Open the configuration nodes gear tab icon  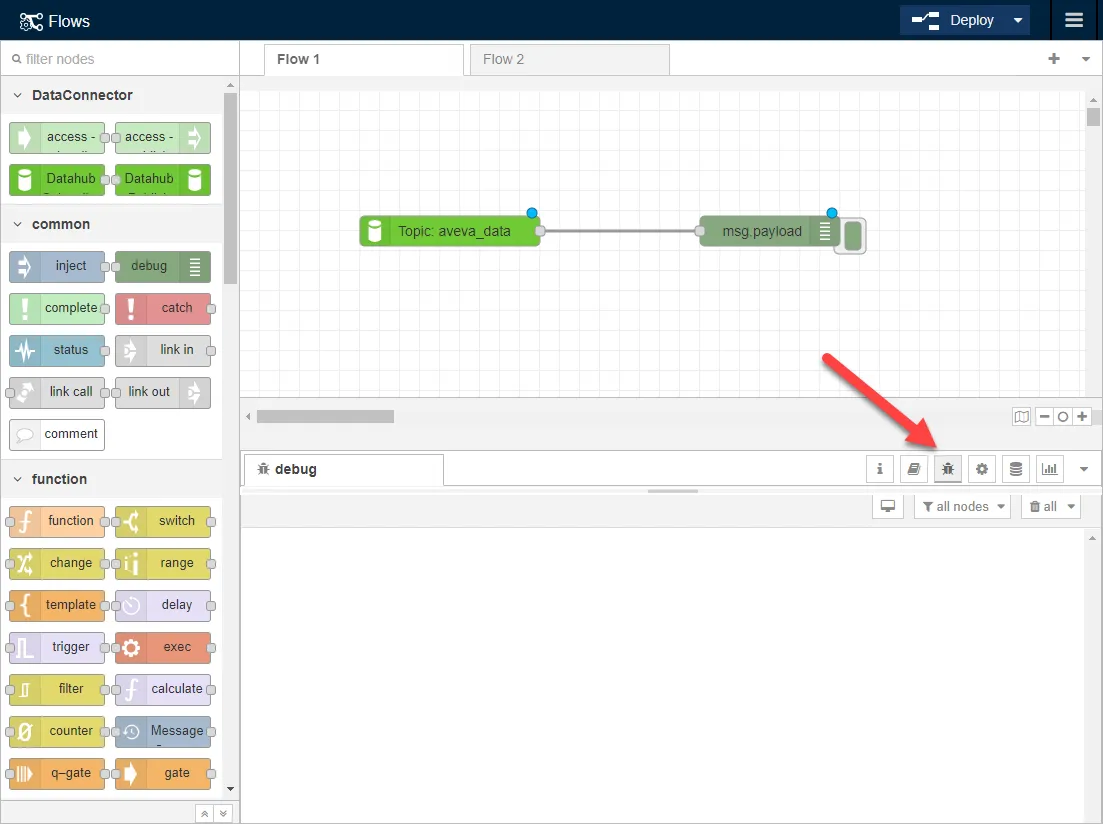click(981, 469)
